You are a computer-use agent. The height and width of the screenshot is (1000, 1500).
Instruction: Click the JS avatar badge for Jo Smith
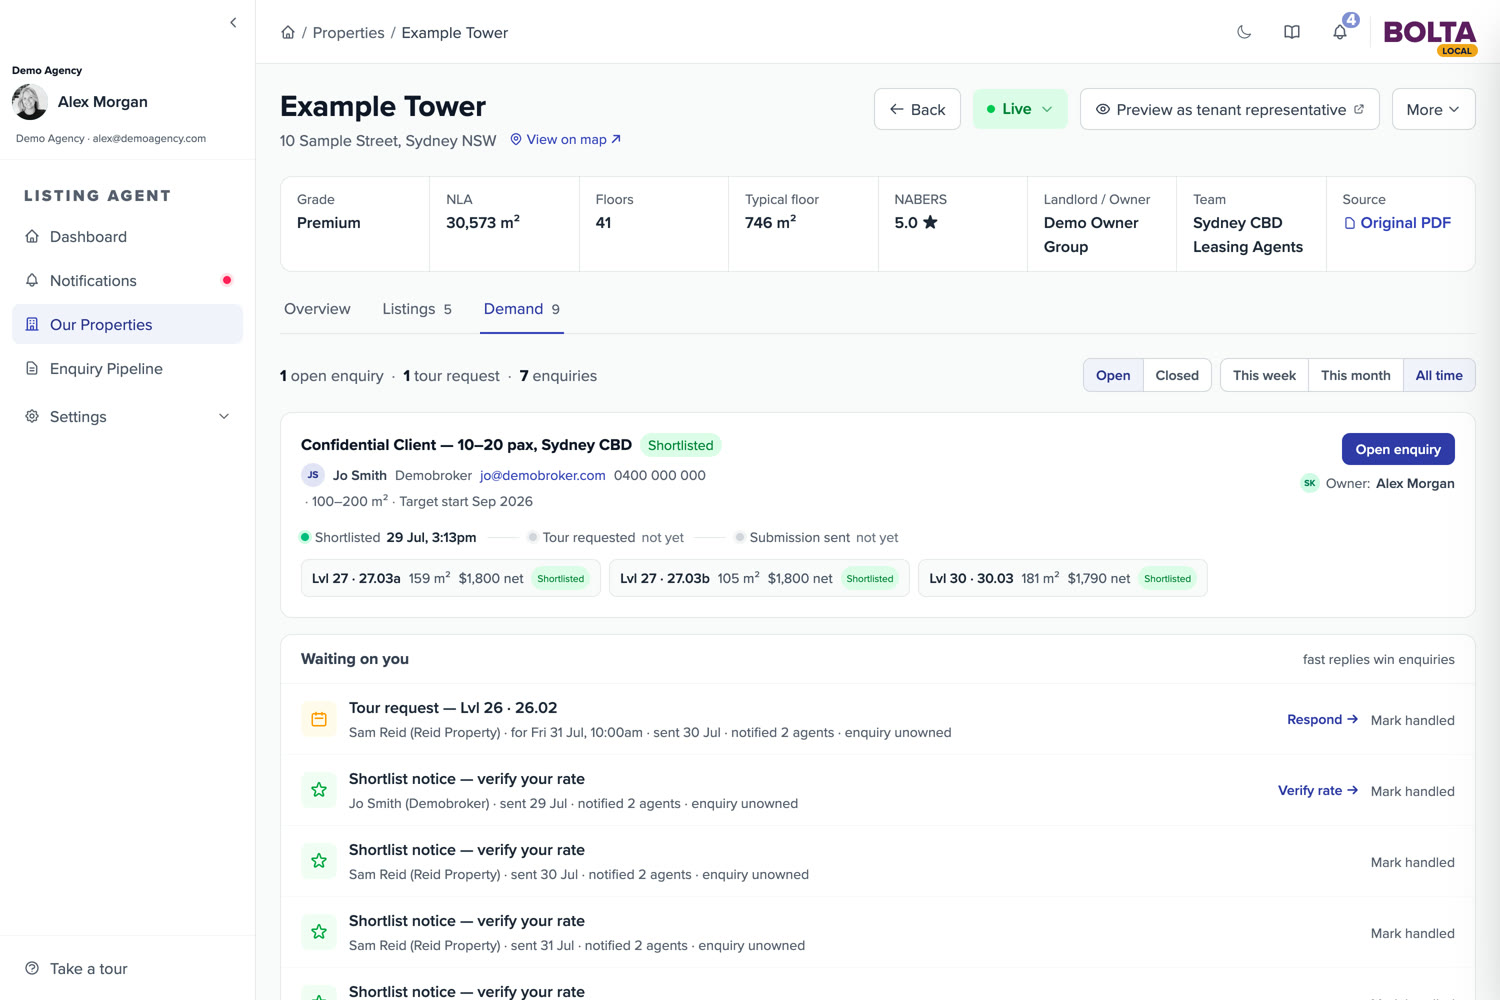(x=313, y=475)
